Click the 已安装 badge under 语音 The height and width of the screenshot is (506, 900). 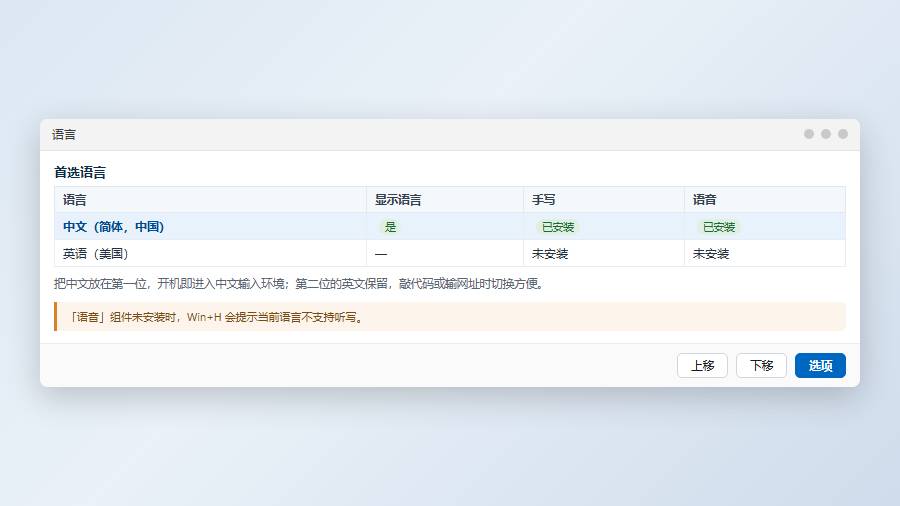click(x=719, y=227)
